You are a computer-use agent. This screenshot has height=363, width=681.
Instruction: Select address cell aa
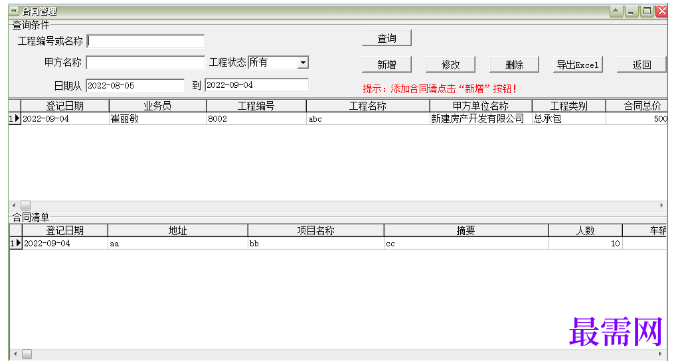click(178, 243)
